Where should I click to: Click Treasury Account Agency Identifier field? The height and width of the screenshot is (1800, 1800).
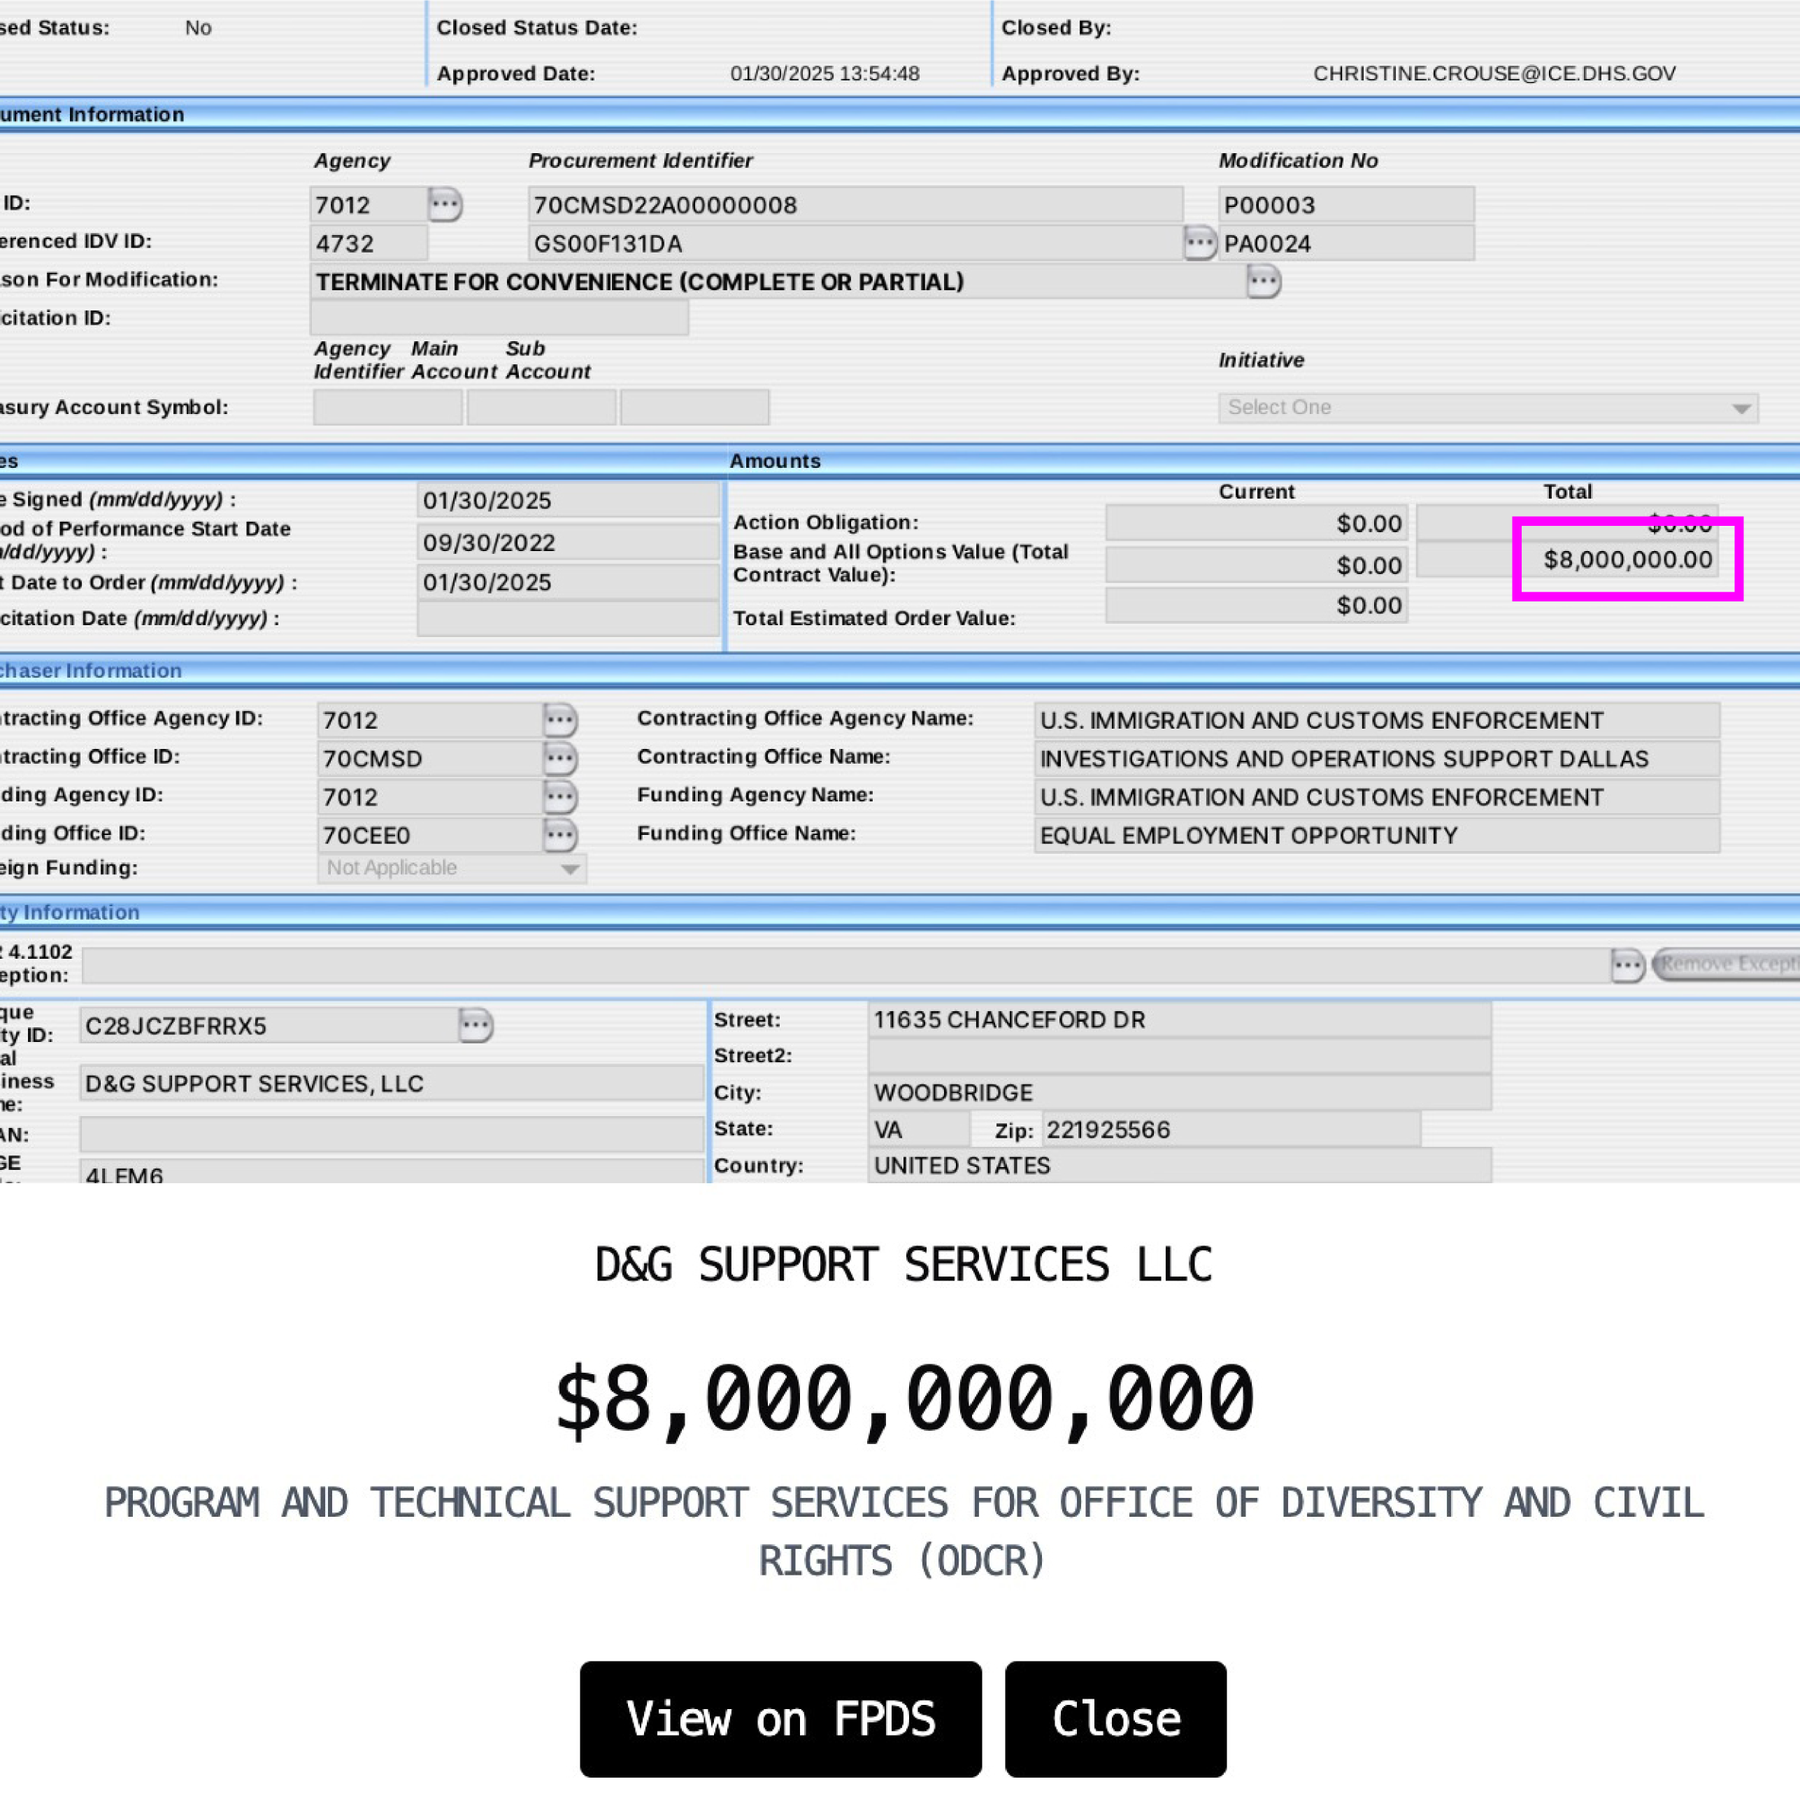point(388,408)
